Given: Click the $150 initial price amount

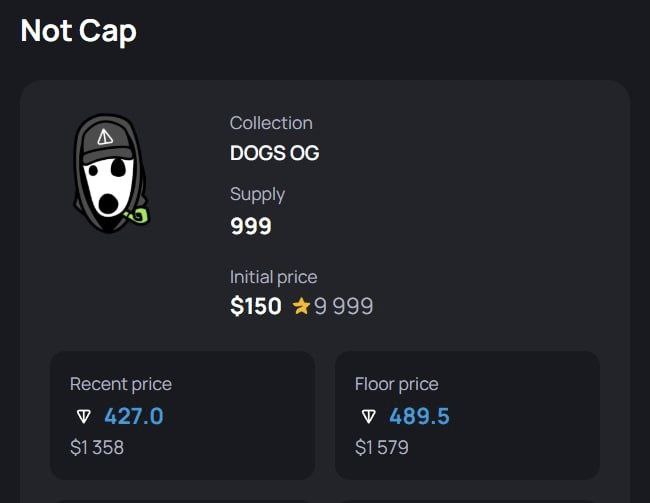Looking at the screenshot, I should 256,306.
